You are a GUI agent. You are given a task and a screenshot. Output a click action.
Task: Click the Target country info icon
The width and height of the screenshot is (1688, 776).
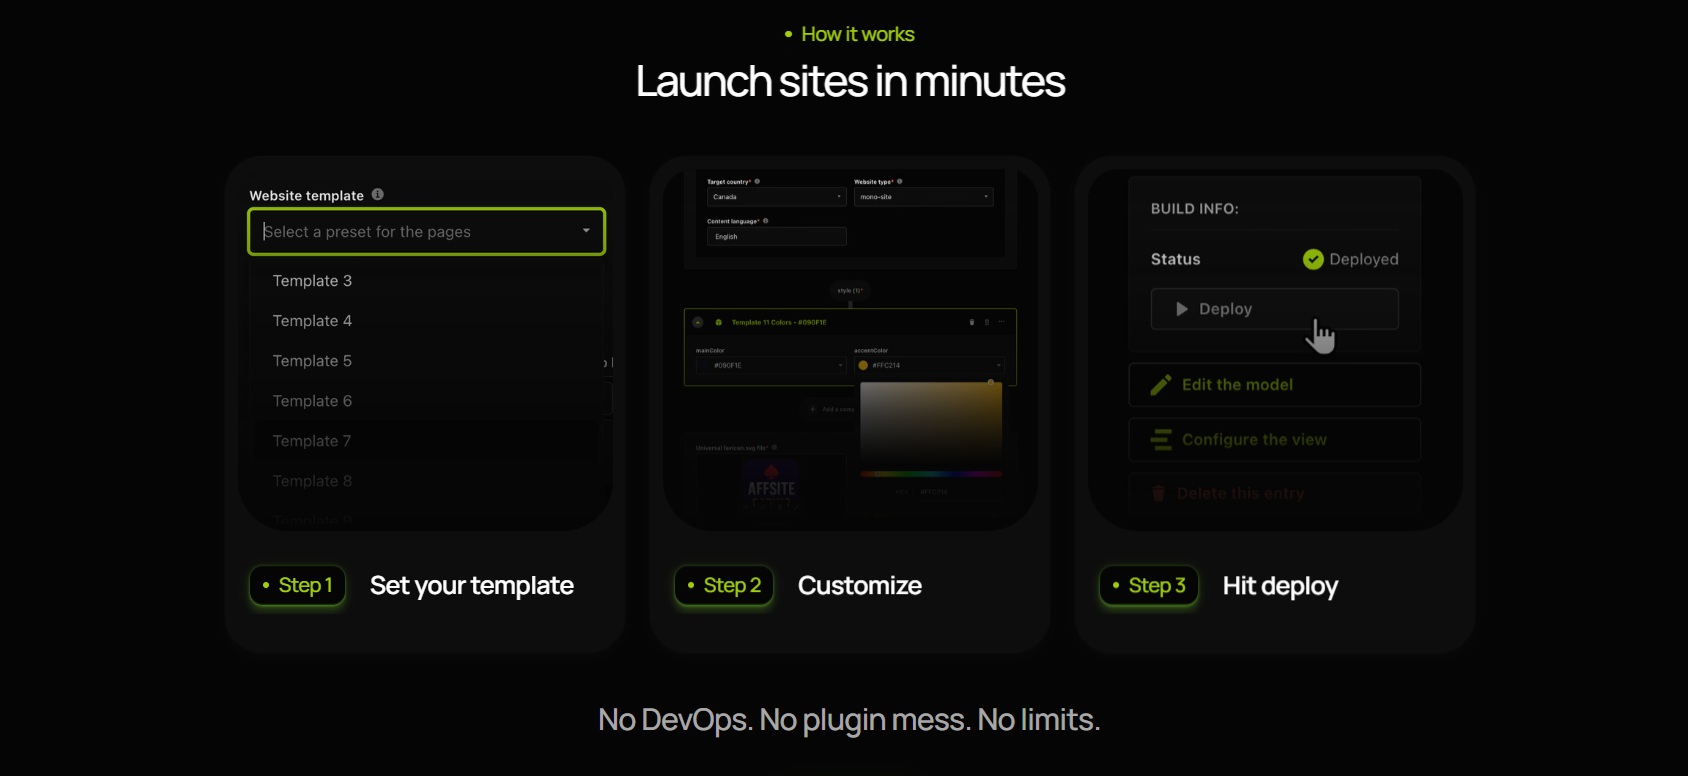click(757, 182)
